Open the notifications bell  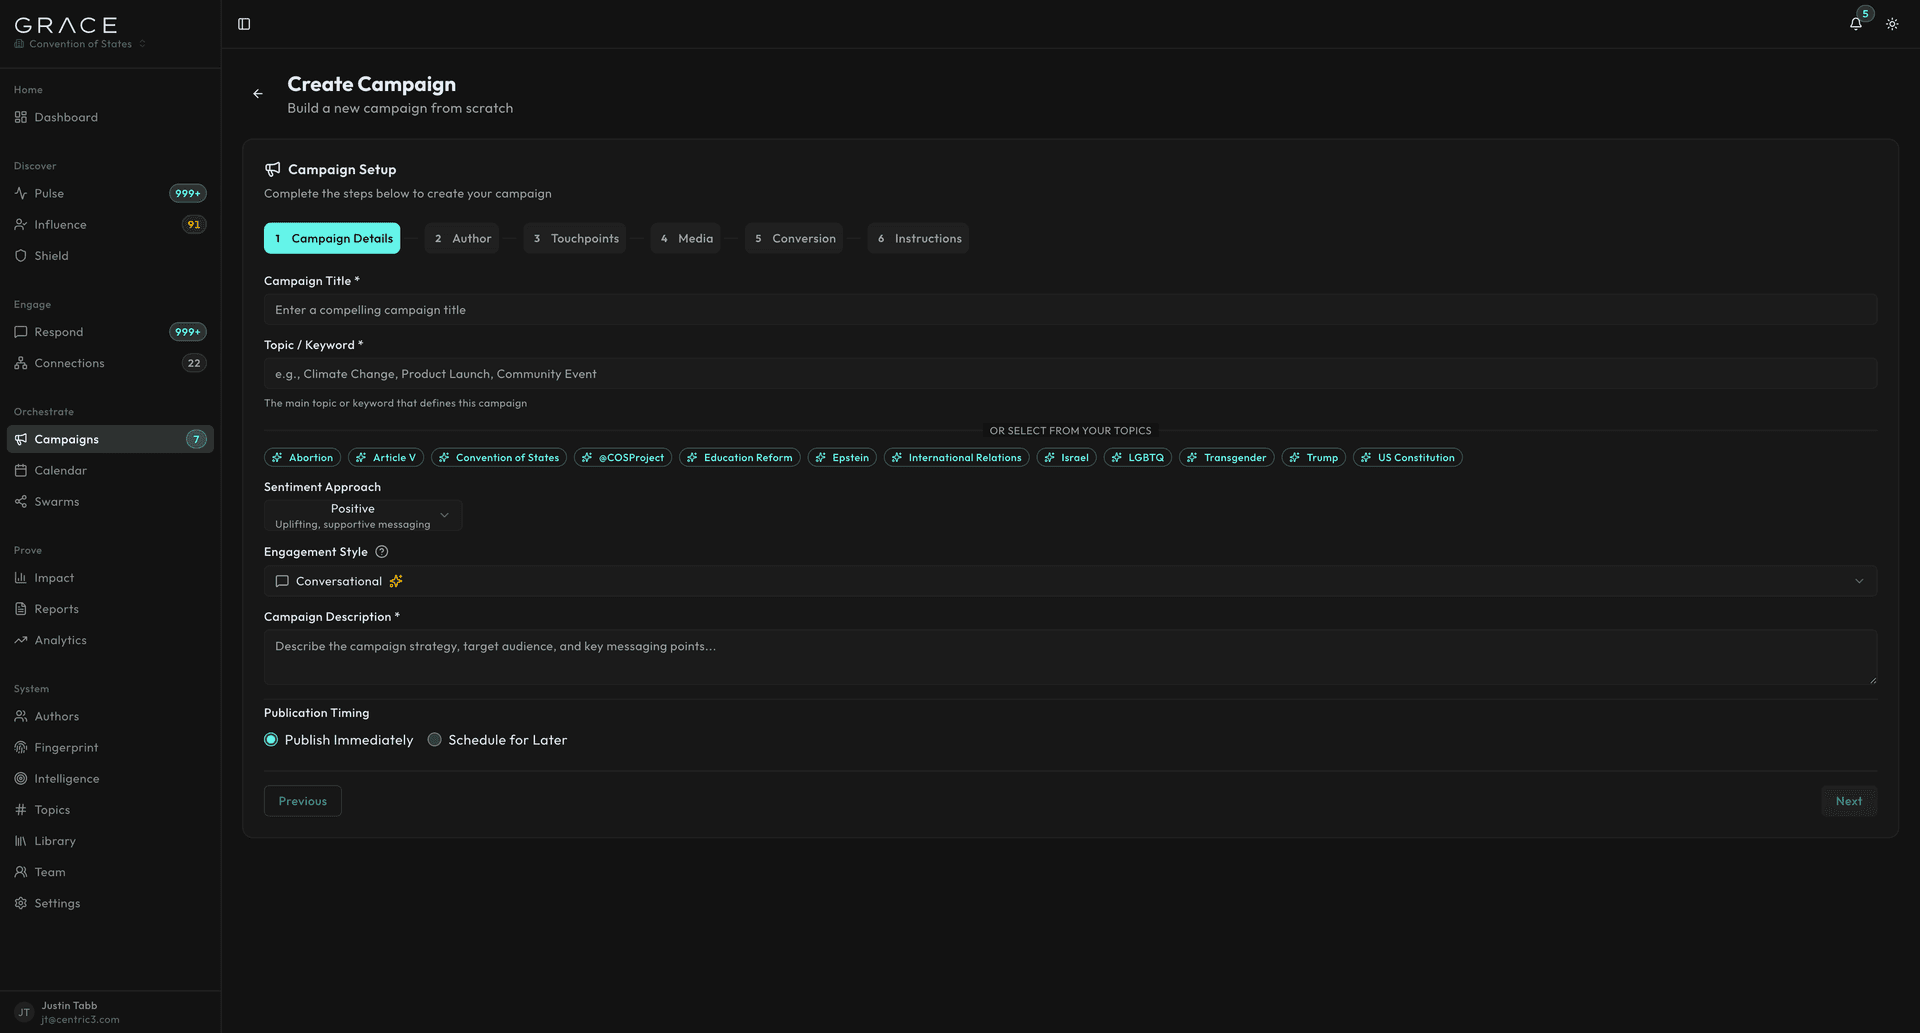1855,24
